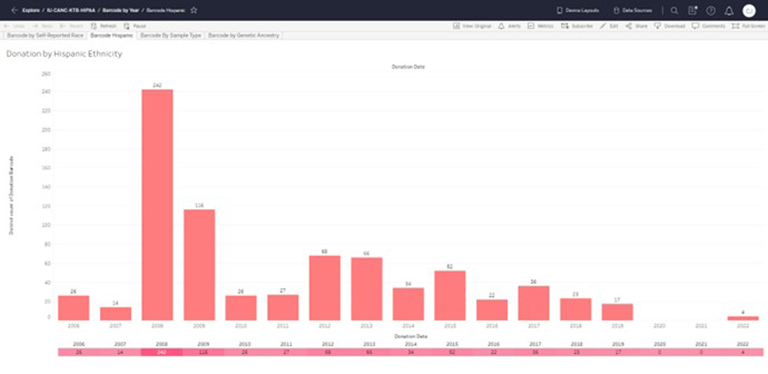Viewport: 768px width, 374px height.
Task: Select the 2008 bar labeled 242
Action: [157, 205]
